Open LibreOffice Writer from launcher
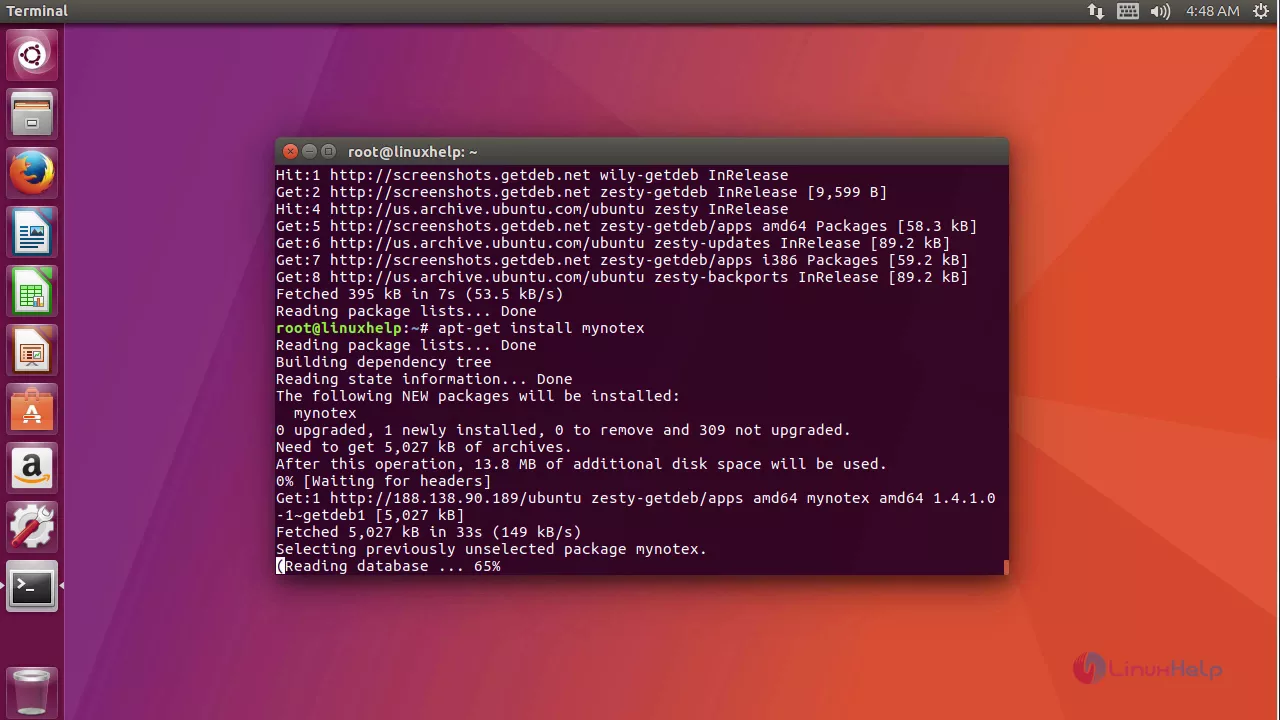This screenshot has height=720, width=1280. [32, 232]
